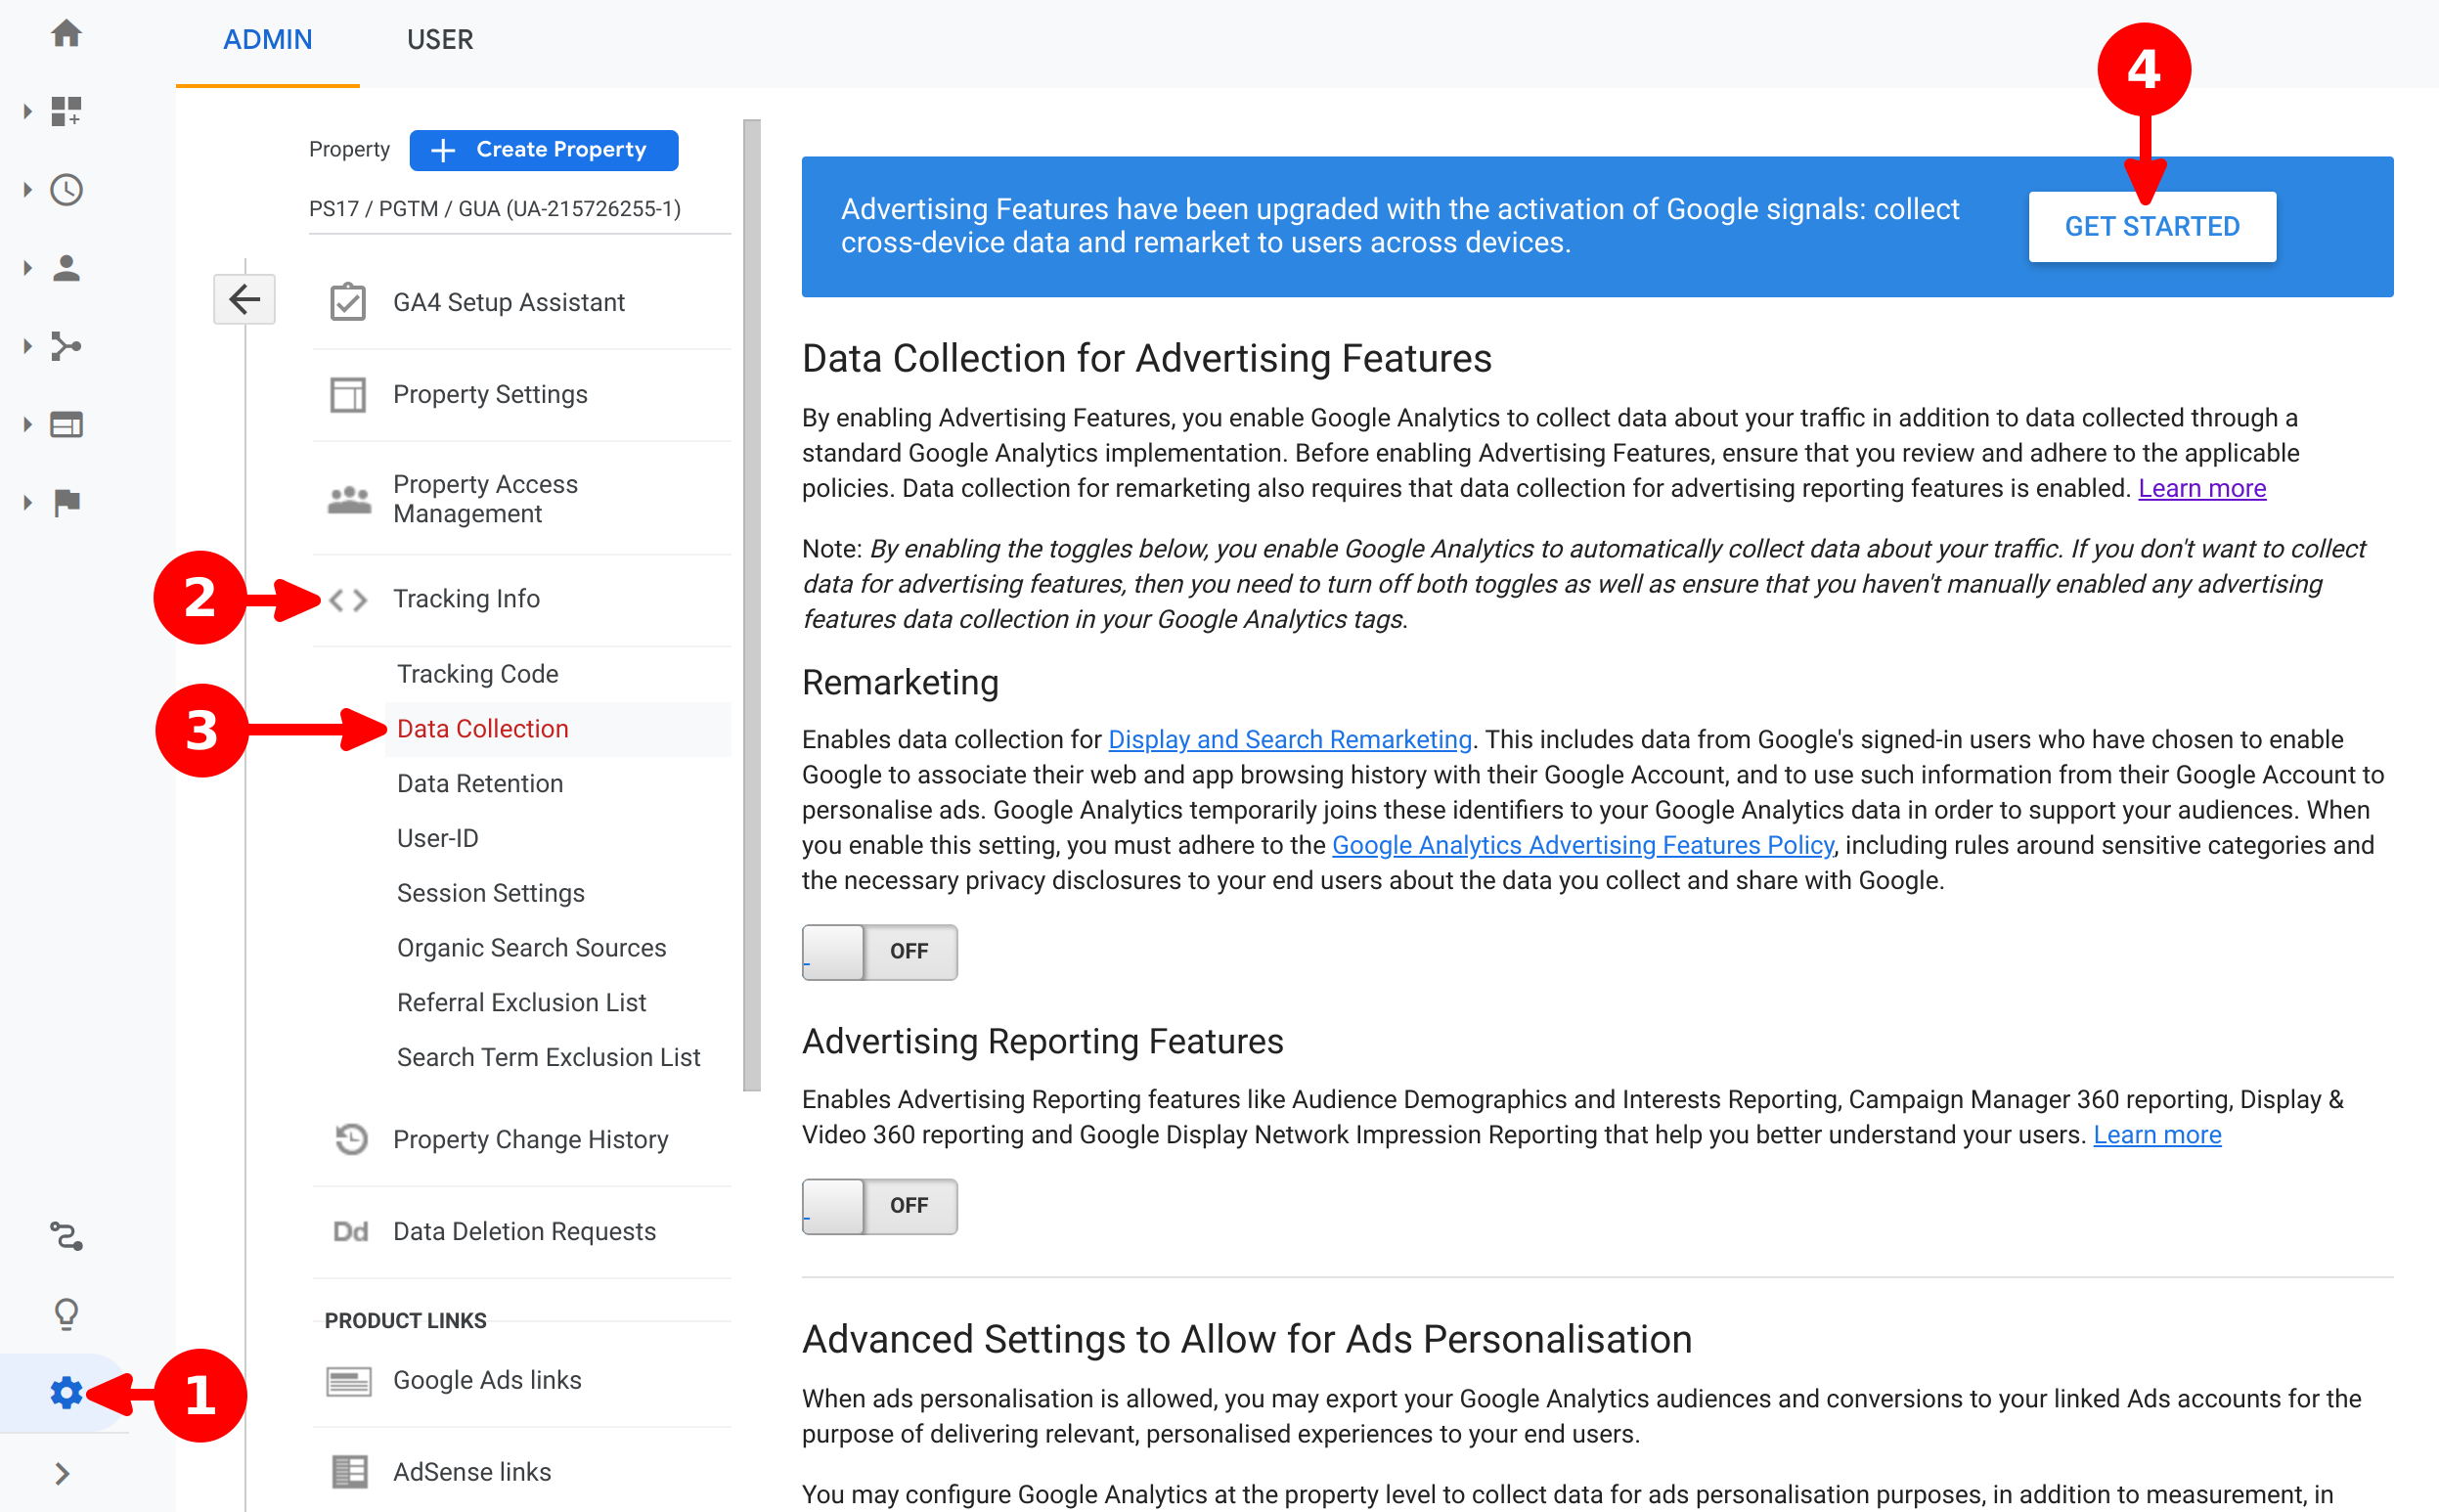Open the Conversions flag icon
The image size is (2439, 1512).
pos(66,502)
